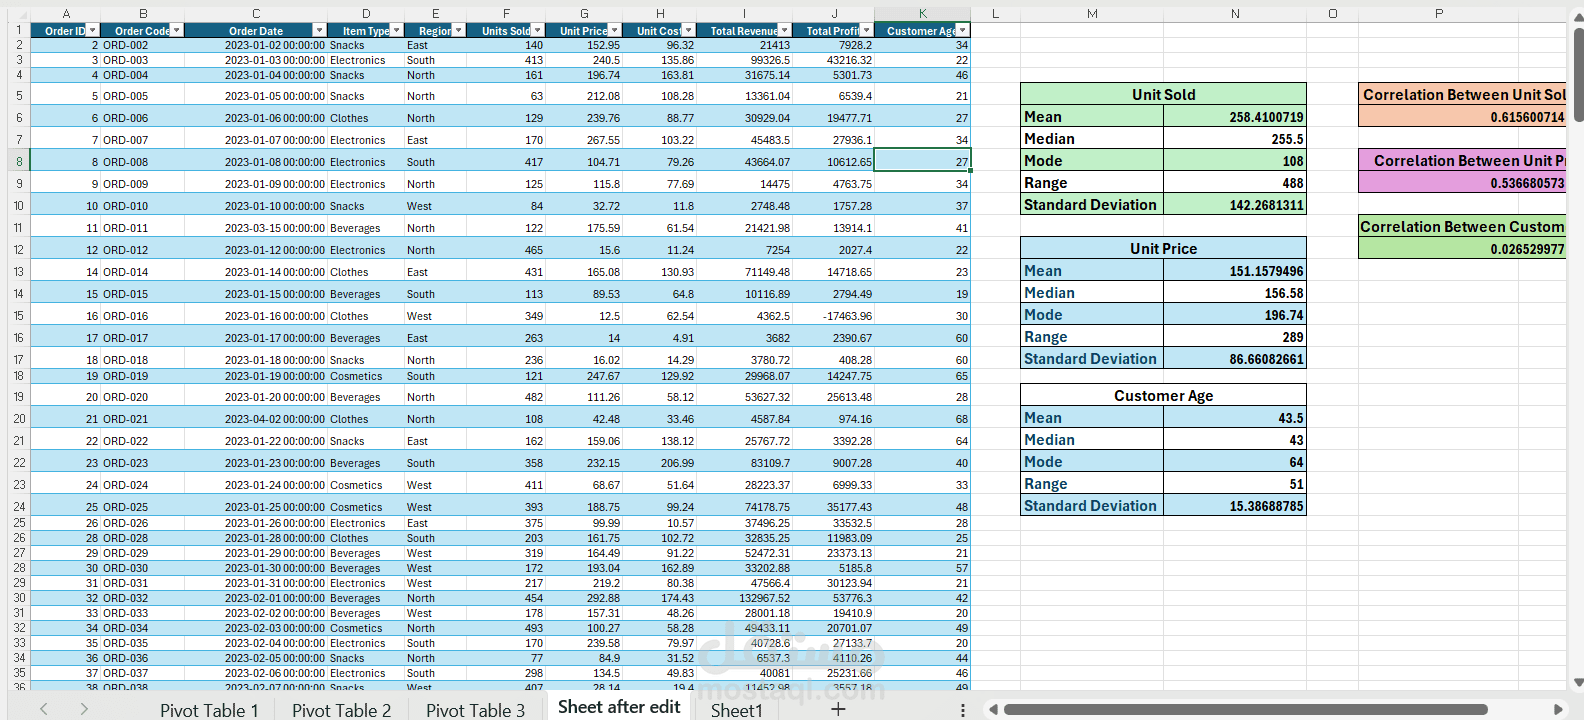
Task: Select column P header
Action: coord(1439,14)
